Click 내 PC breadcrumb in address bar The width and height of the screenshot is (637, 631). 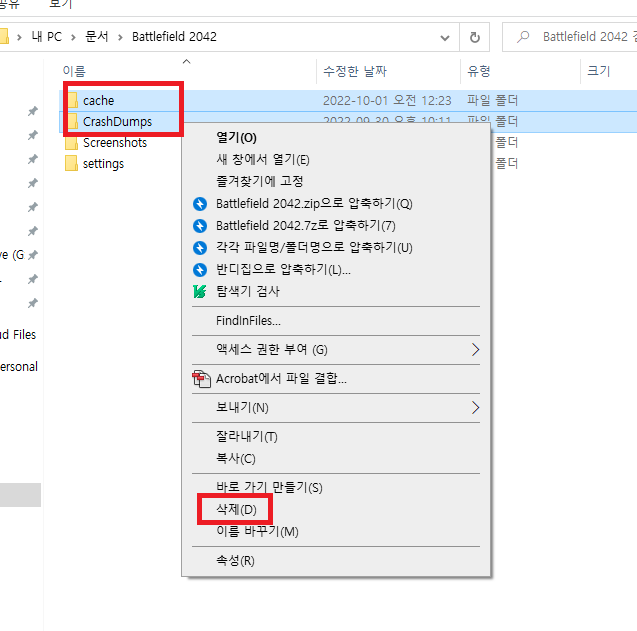[47, 37]
